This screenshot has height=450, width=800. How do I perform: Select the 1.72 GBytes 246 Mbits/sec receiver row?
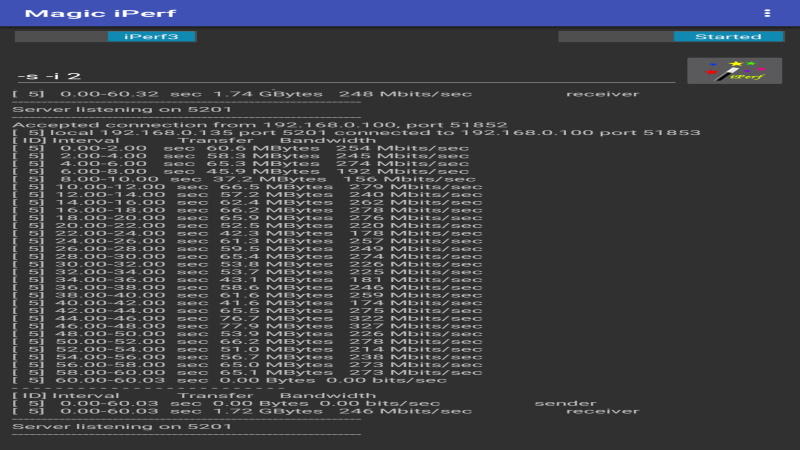326,411
